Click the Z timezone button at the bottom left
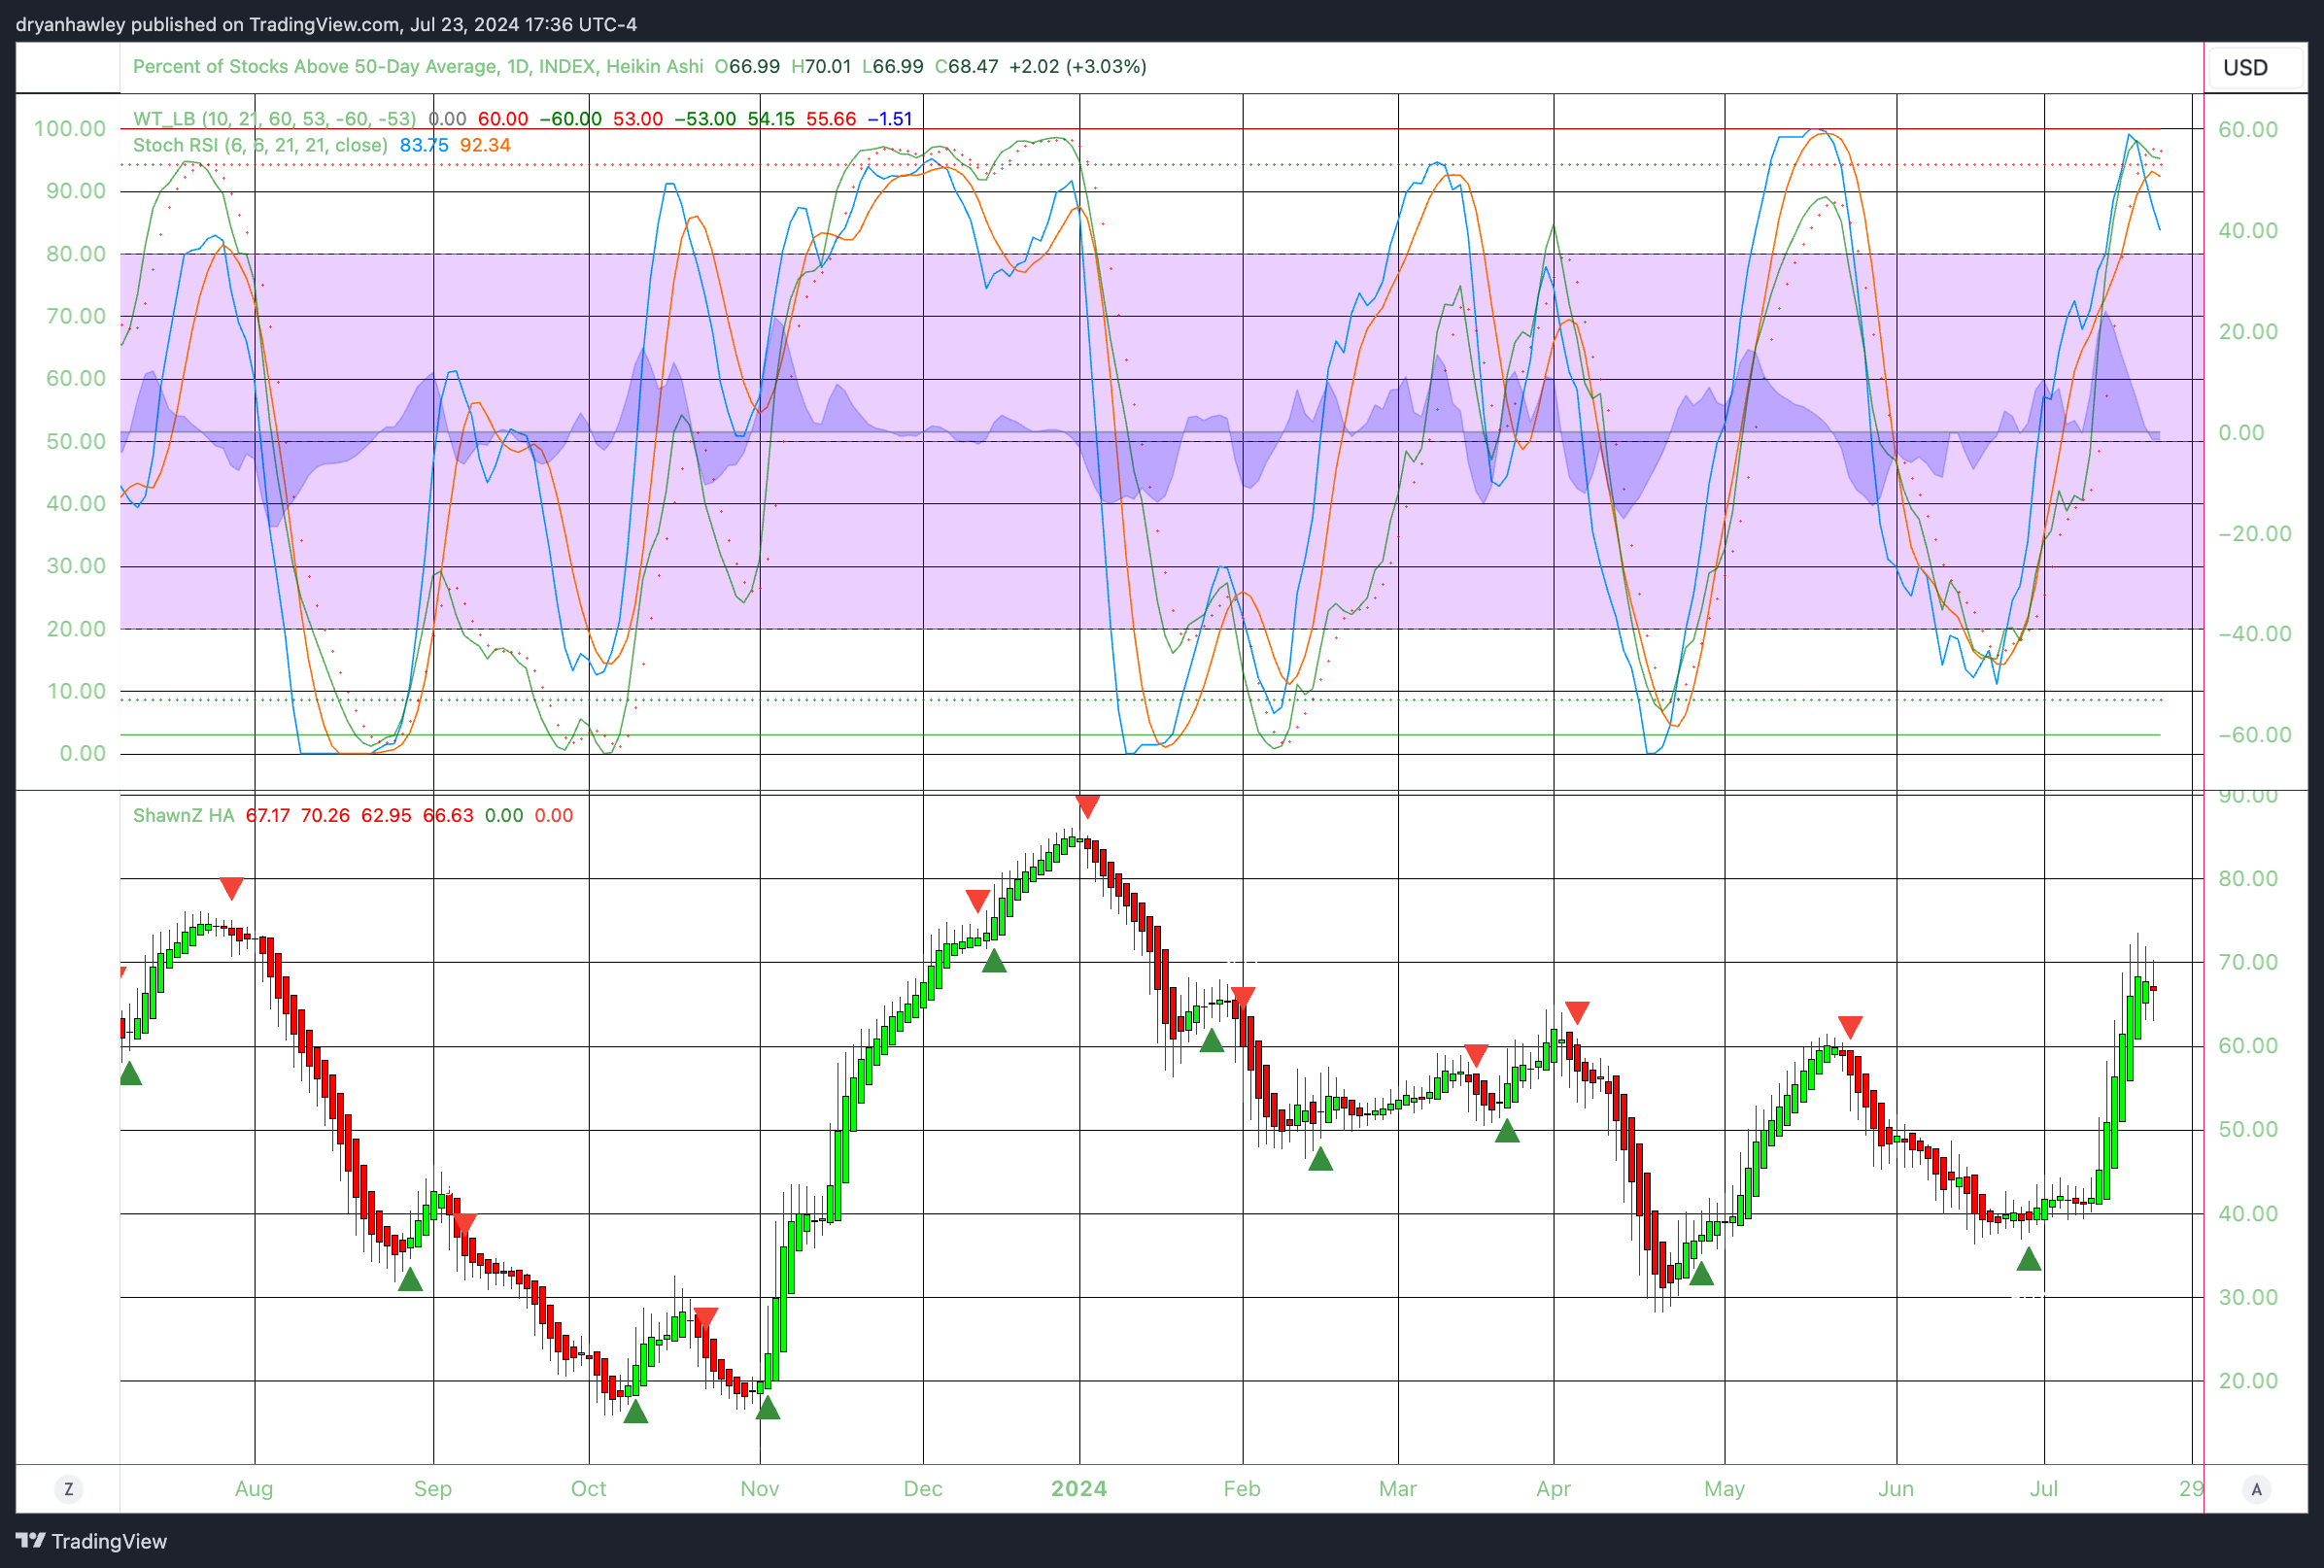The image size is (2324, 1568). click(x=68, y=1489)
